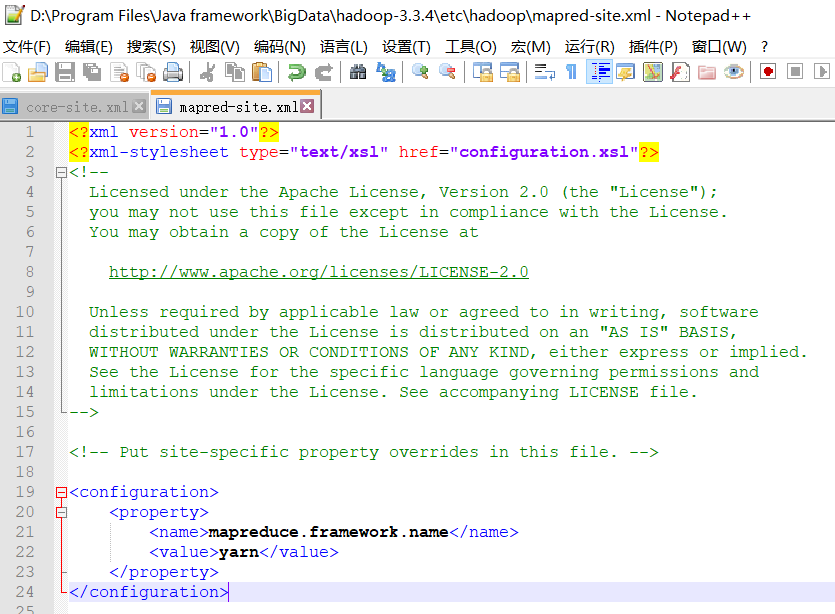This screenshot has height=614, width=835.
Task: Click the Folder as Workspace icon
Action: 707,72
